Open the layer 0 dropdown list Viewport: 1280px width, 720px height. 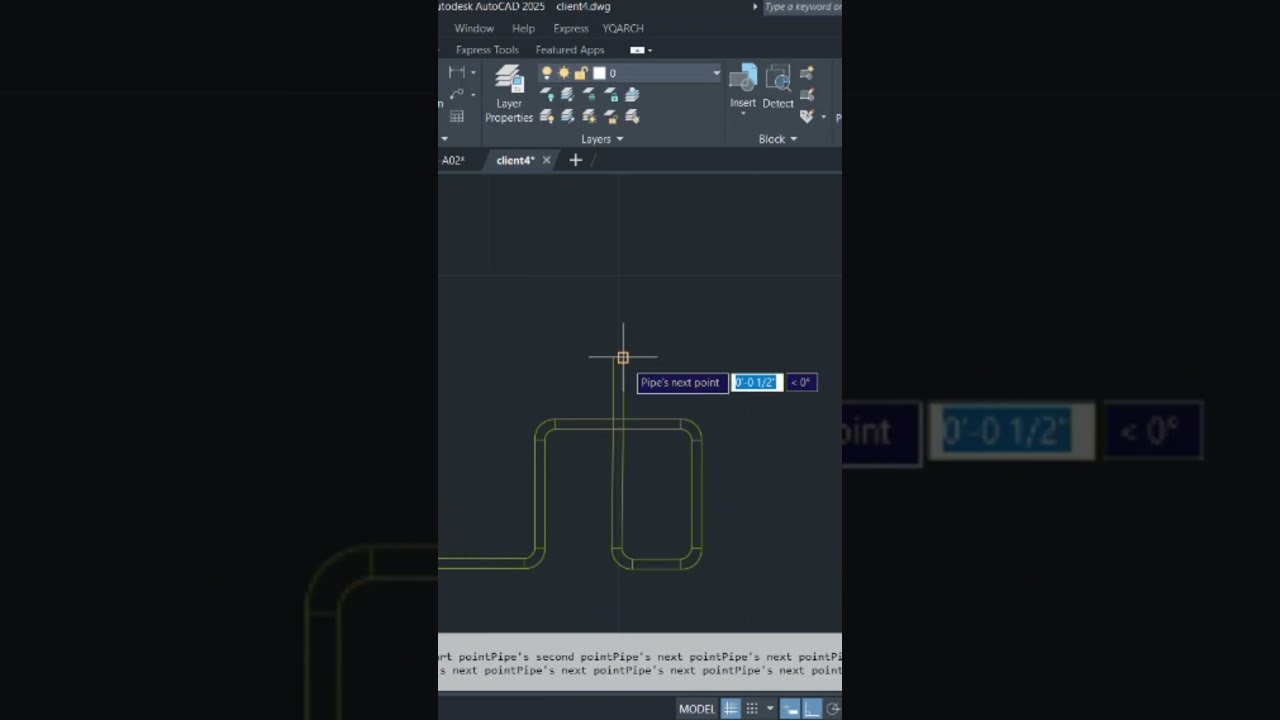[x=715, y=73]
